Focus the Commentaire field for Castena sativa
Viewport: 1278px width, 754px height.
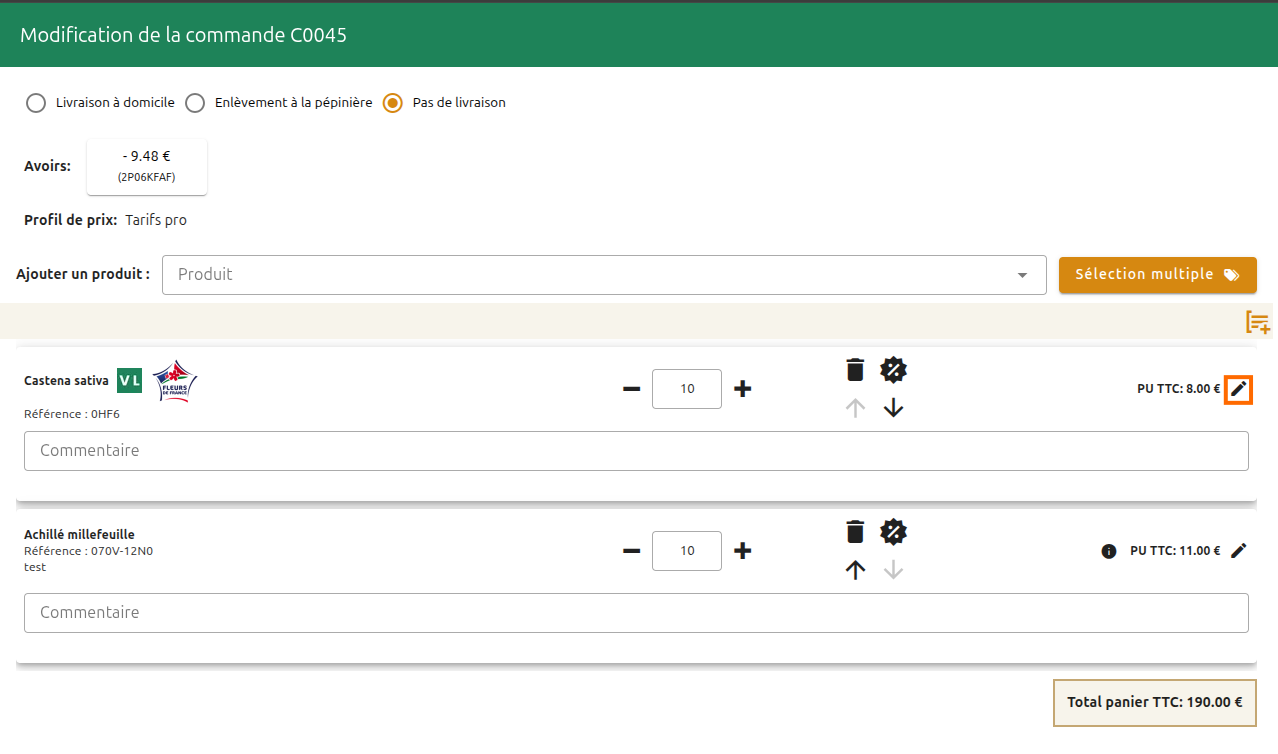636,451
